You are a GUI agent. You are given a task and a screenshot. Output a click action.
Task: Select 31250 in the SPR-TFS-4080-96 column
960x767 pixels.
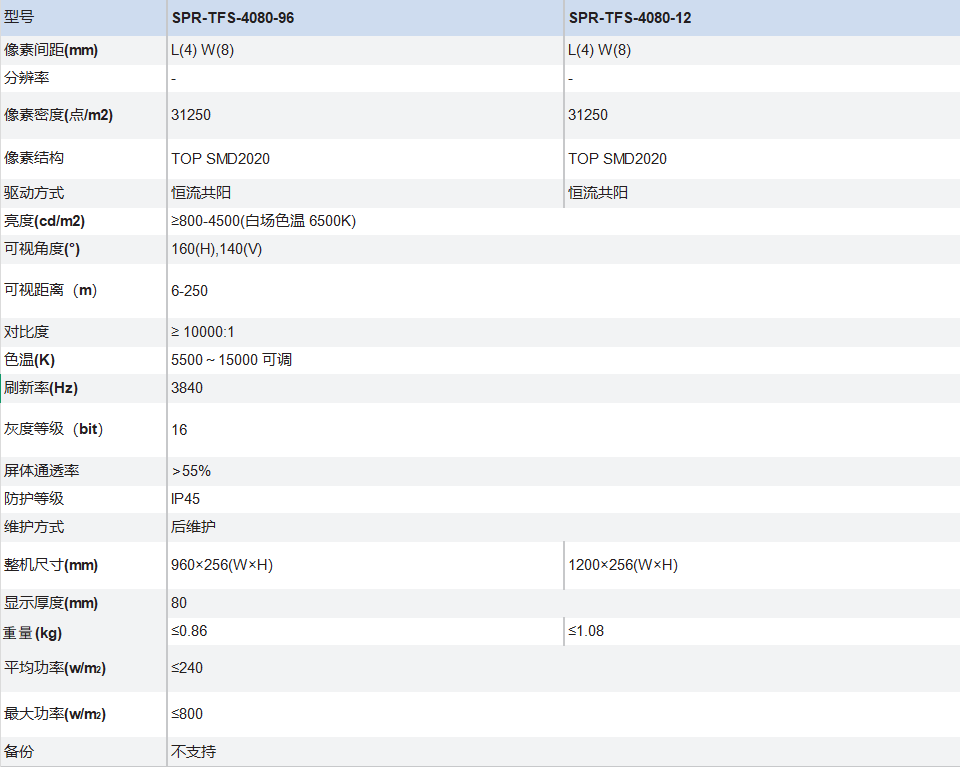191,115
